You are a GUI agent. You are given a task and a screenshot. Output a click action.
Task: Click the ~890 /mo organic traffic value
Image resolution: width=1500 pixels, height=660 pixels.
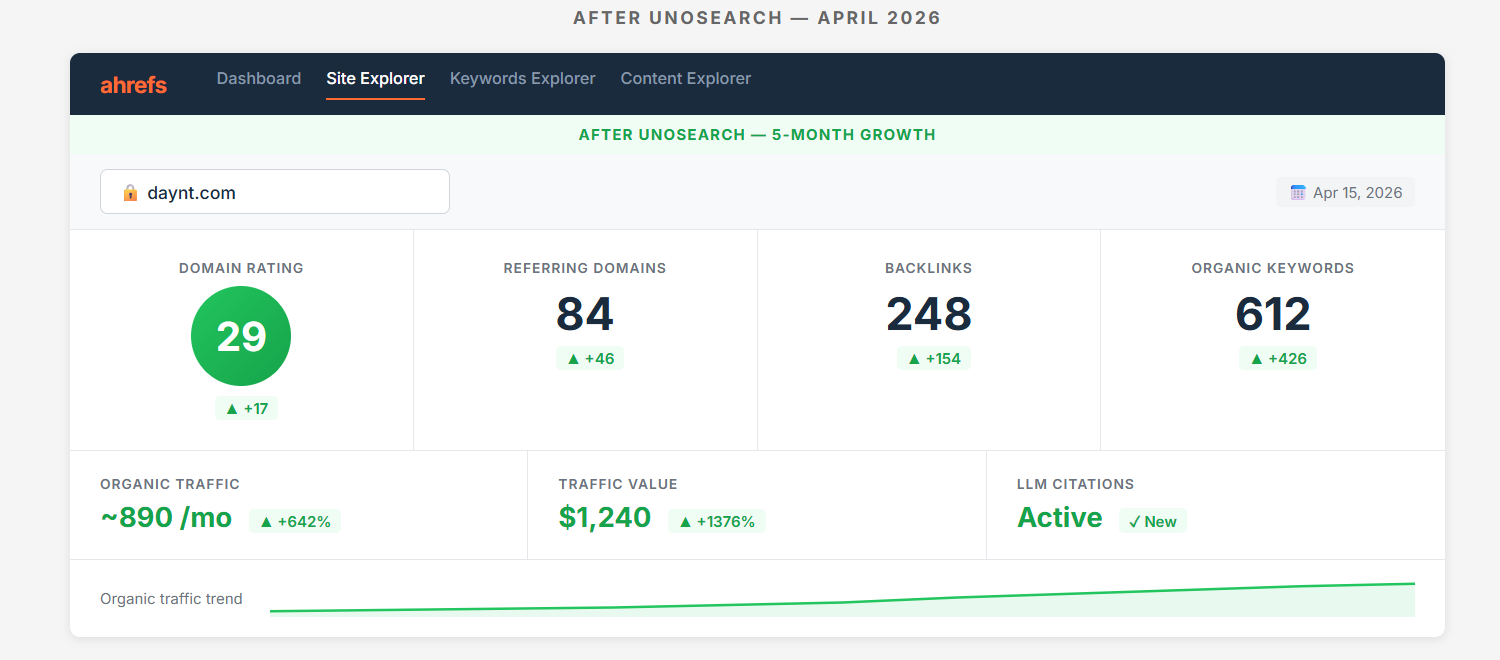166,518
